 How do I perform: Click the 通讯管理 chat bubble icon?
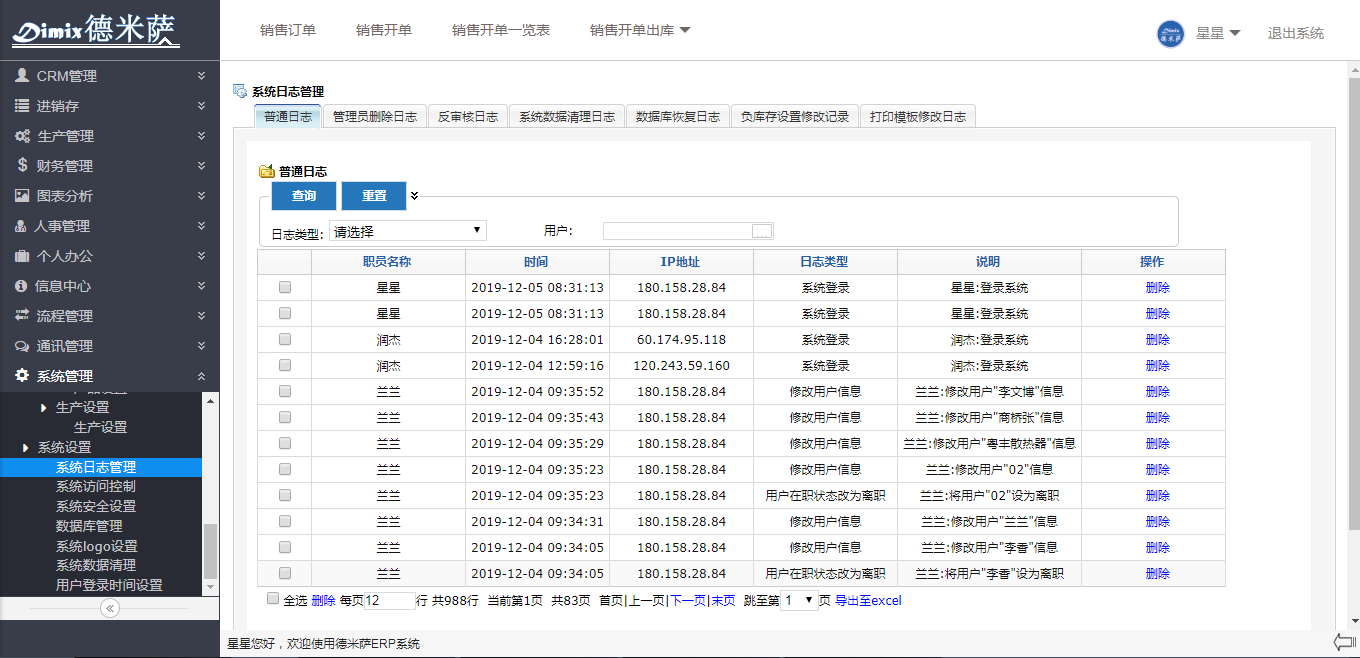tap(22, 345)
